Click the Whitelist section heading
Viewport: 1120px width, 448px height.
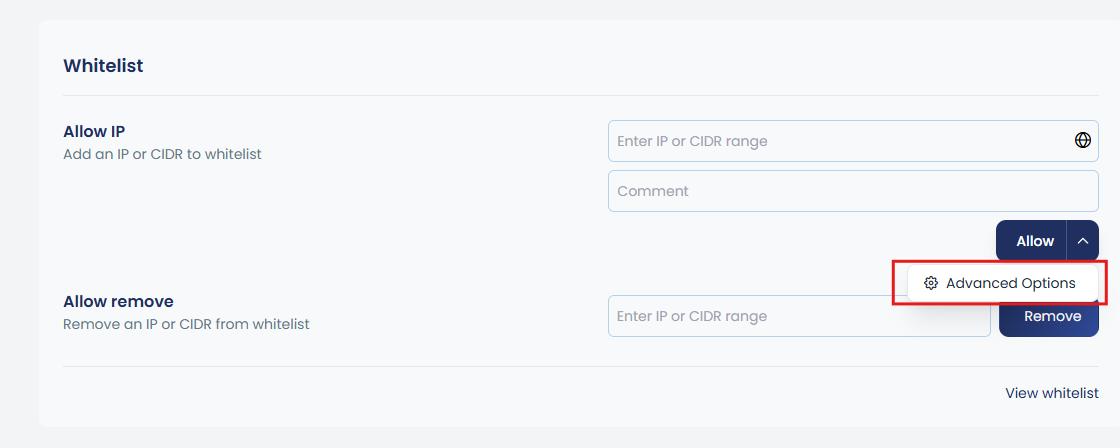pyautogui.click(x=103, y=66)
